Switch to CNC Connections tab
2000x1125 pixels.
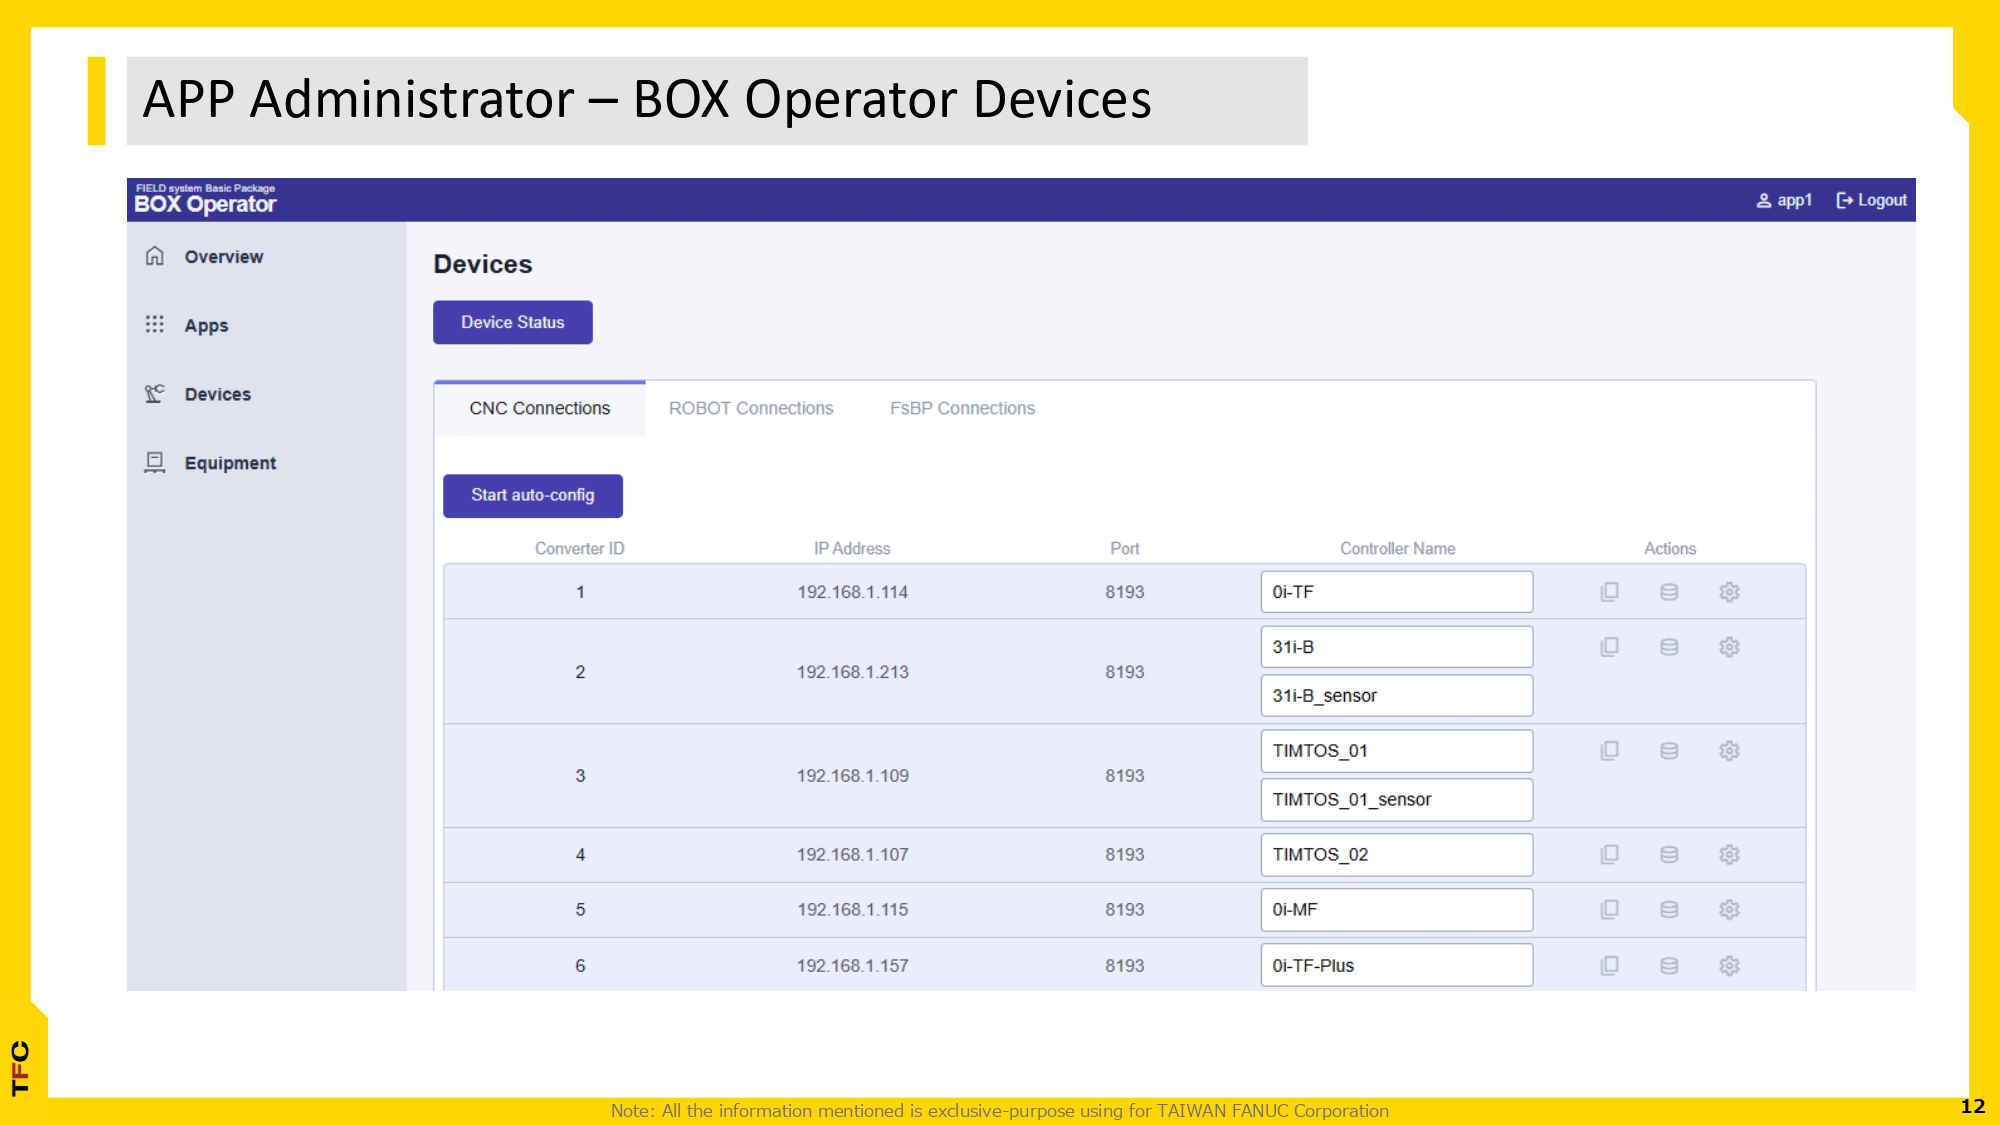pos(540,408)
